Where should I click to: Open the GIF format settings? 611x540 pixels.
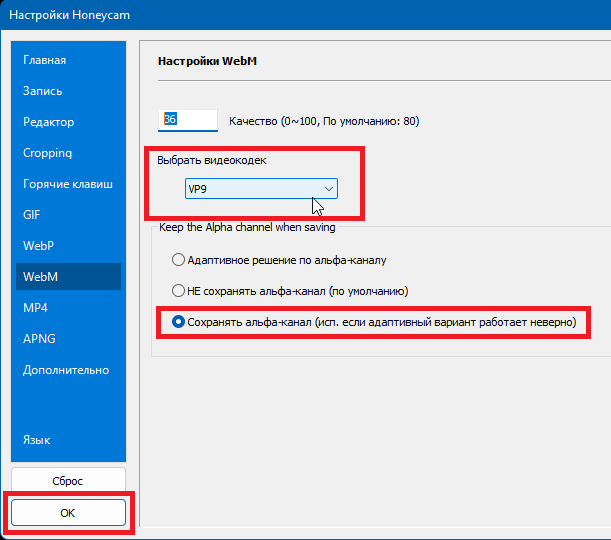31,215
